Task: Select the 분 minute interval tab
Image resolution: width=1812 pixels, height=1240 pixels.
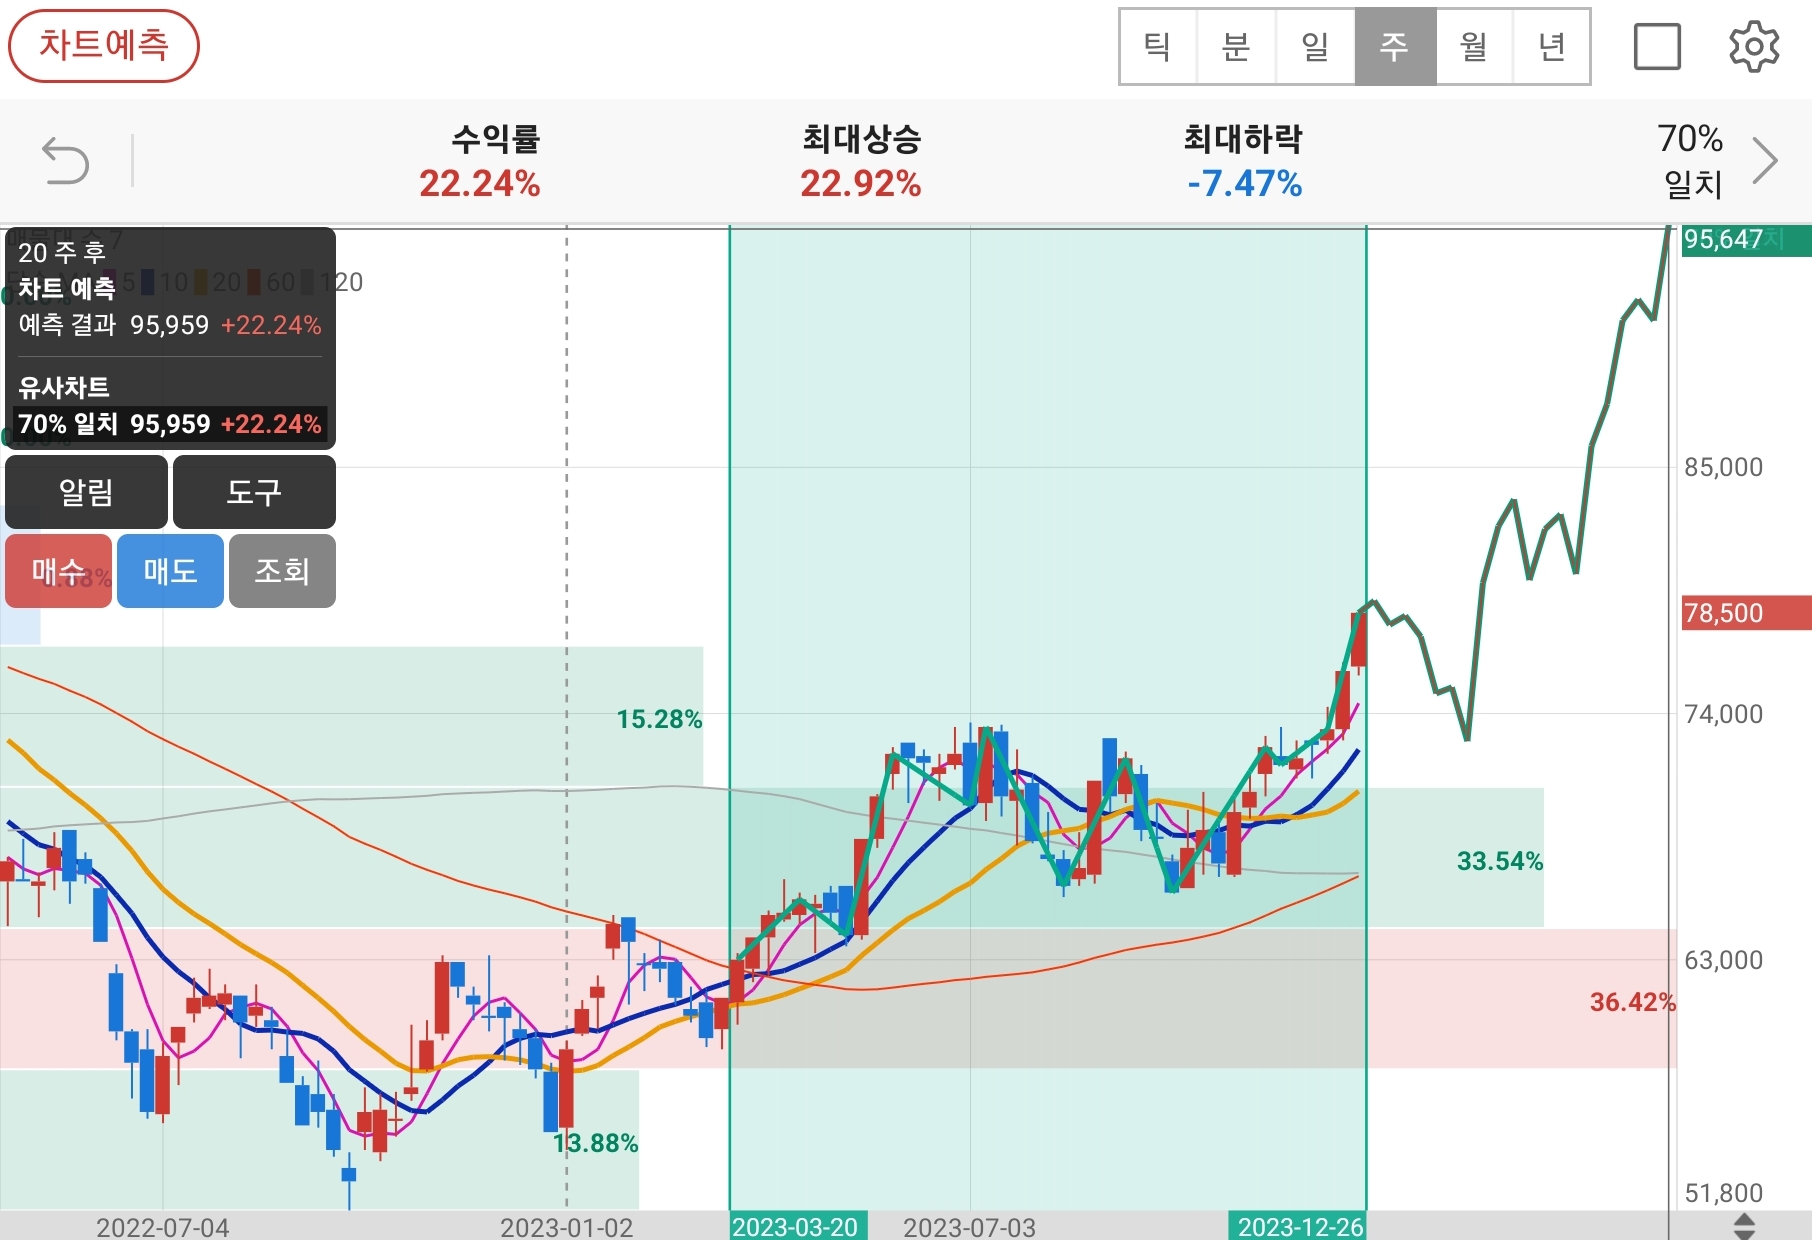Action: pos(1236,47)
